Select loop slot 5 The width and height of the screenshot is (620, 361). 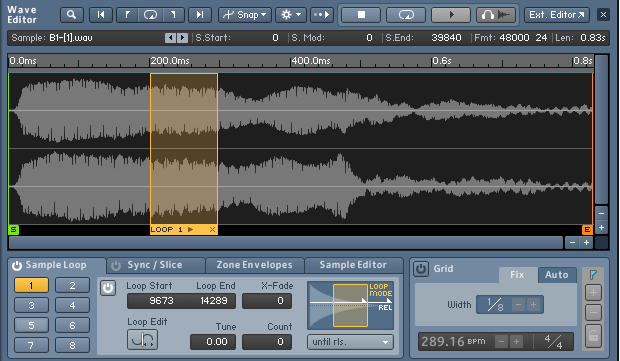[x=31, y=325]
